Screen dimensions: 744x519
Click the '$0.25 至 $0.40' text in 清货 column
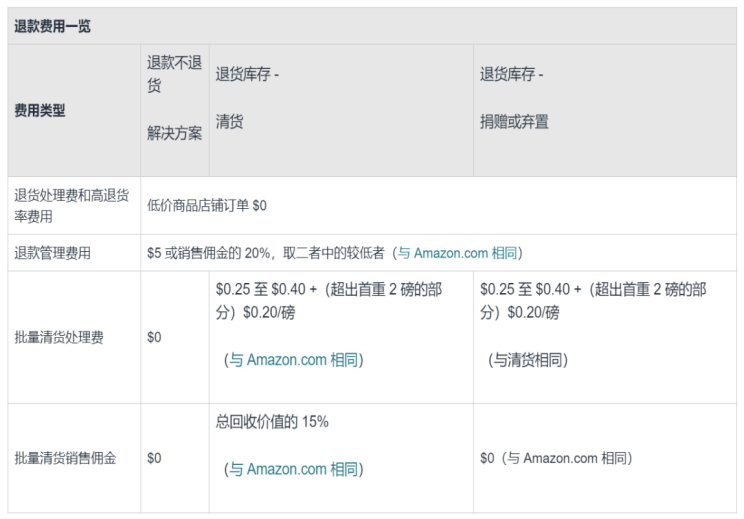(260, 289)
